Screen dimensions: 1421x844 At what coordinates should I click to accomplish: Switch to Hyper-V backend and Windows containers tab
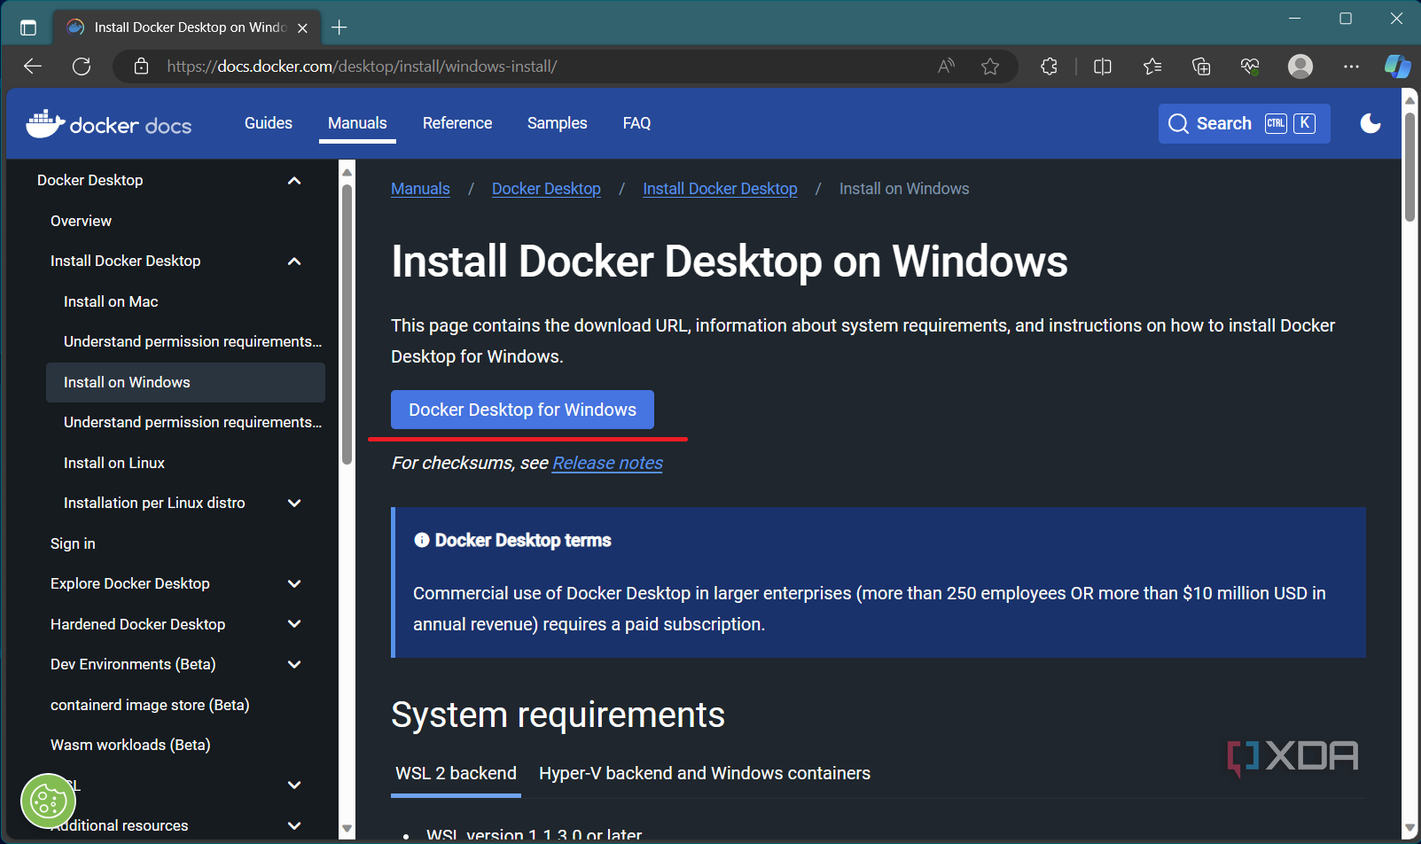point(704,773)
